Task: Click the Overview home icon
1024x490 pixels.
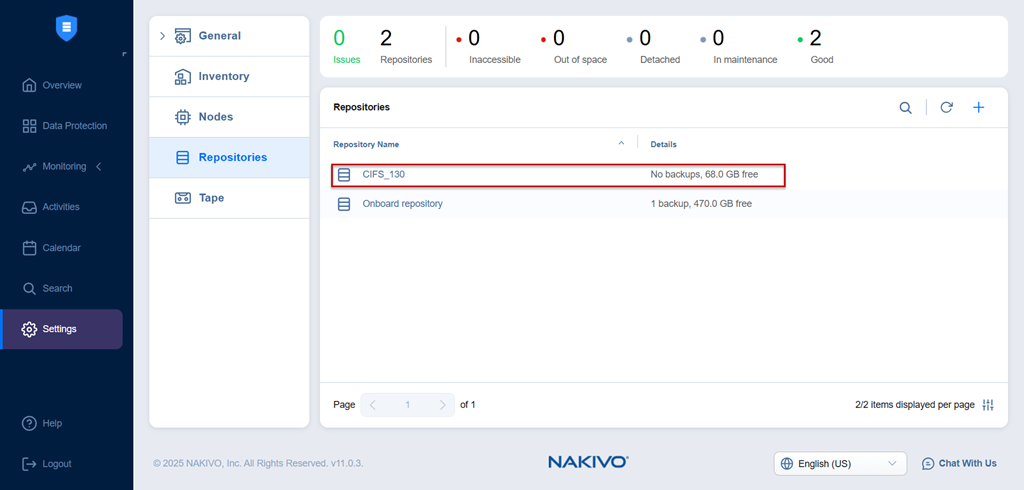Action: point(29,85)
